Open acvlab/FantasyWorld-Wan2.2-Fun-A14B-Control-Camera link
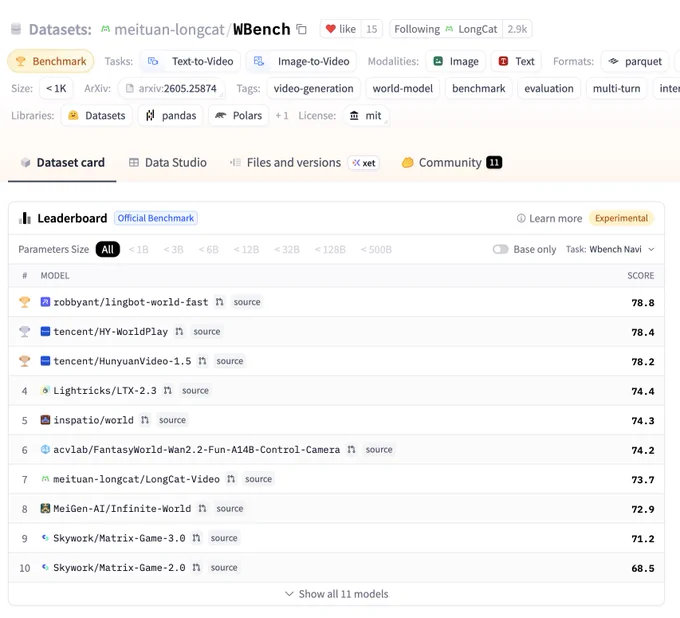The width and height of the screenshot is (680, 618). [x=196, y=449]
